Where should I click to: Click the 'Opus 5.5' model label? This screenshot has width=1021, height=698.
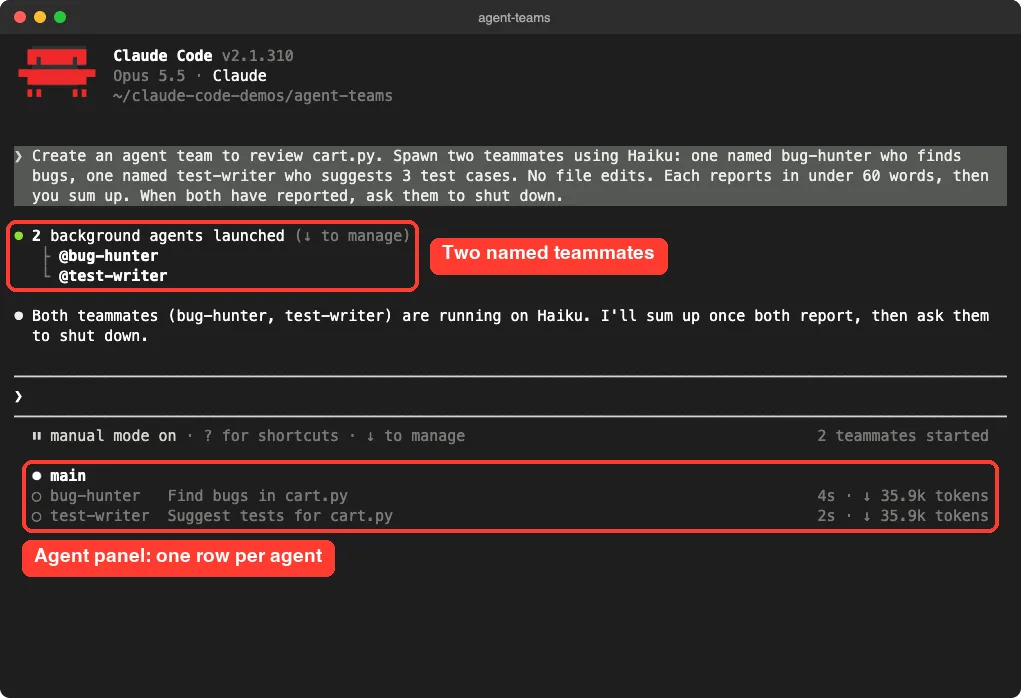tap(149, 76)
